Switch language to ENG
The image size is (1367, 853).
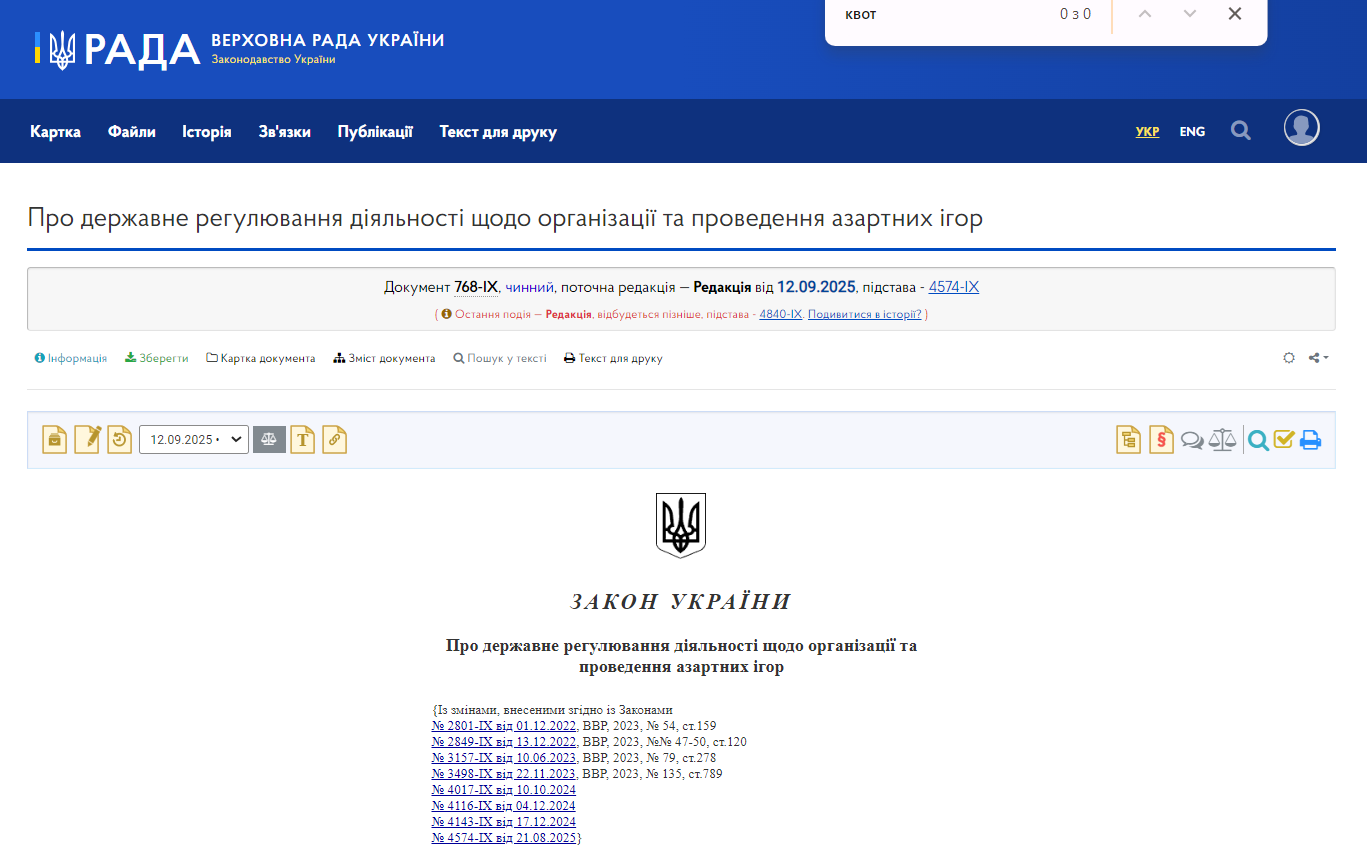(1192, 131)
